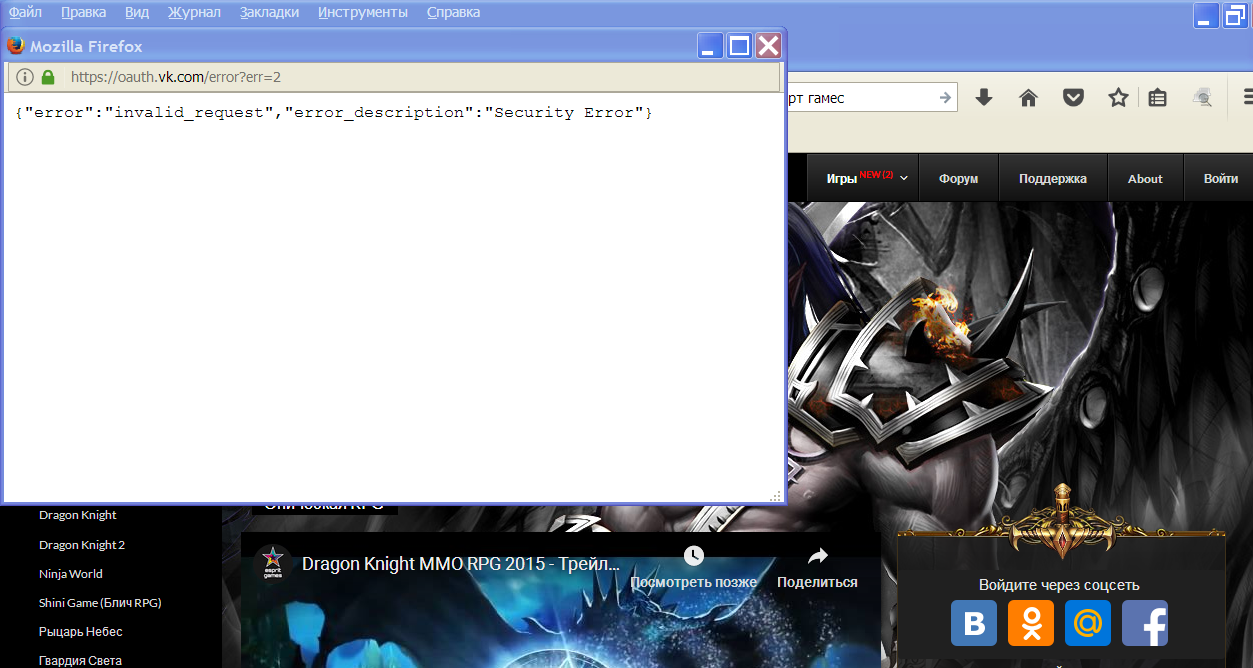Log in with the Odnoklassniki icon
This screenshot has height=668, width=1253.
pos(1031,623)
